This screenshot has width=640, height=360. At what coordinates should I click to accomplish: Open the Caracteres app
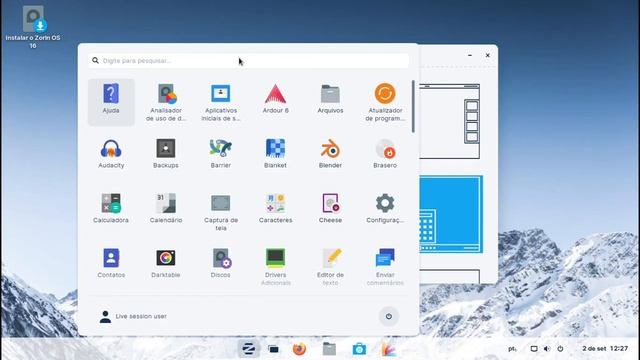pos(276,209)
